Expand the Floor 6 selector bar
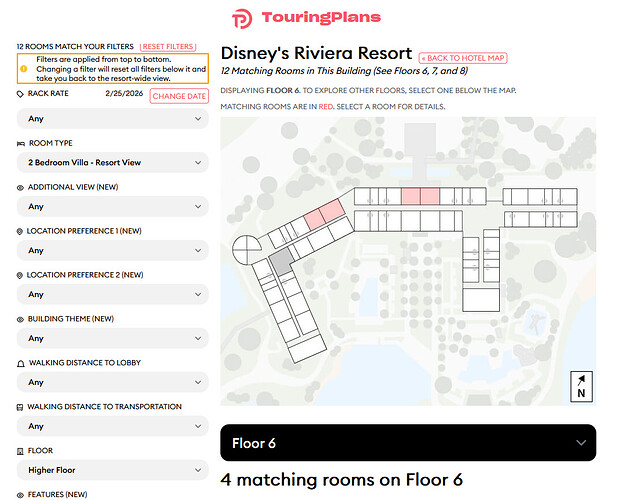The height and width of the screenshot is (500, 626). coord(407,443)
